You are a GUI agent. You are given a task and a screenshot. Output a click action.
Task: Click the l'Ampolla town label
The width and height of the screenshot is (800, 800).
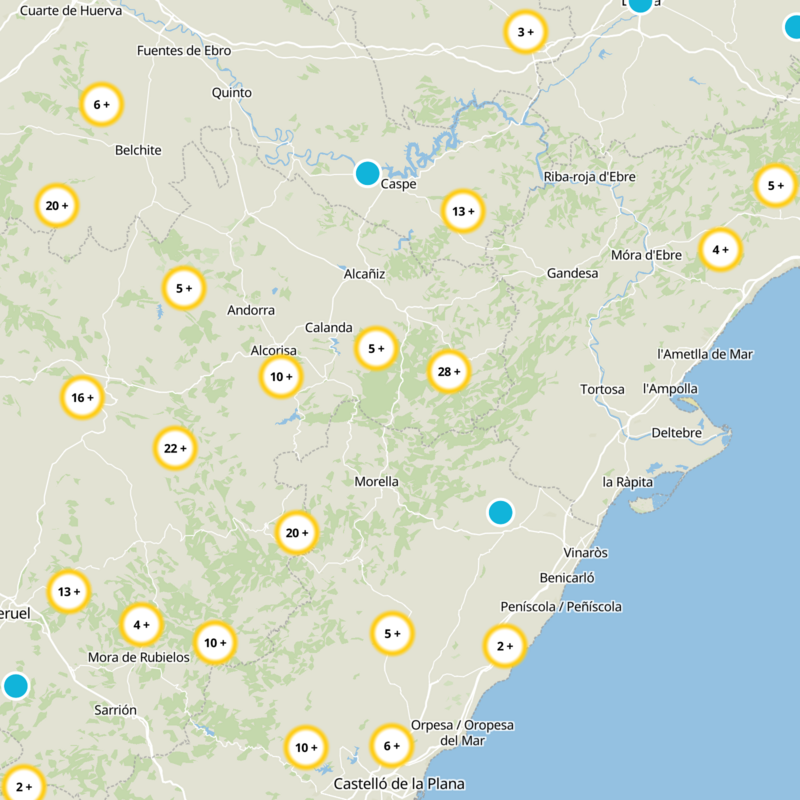tap(670, 389)
